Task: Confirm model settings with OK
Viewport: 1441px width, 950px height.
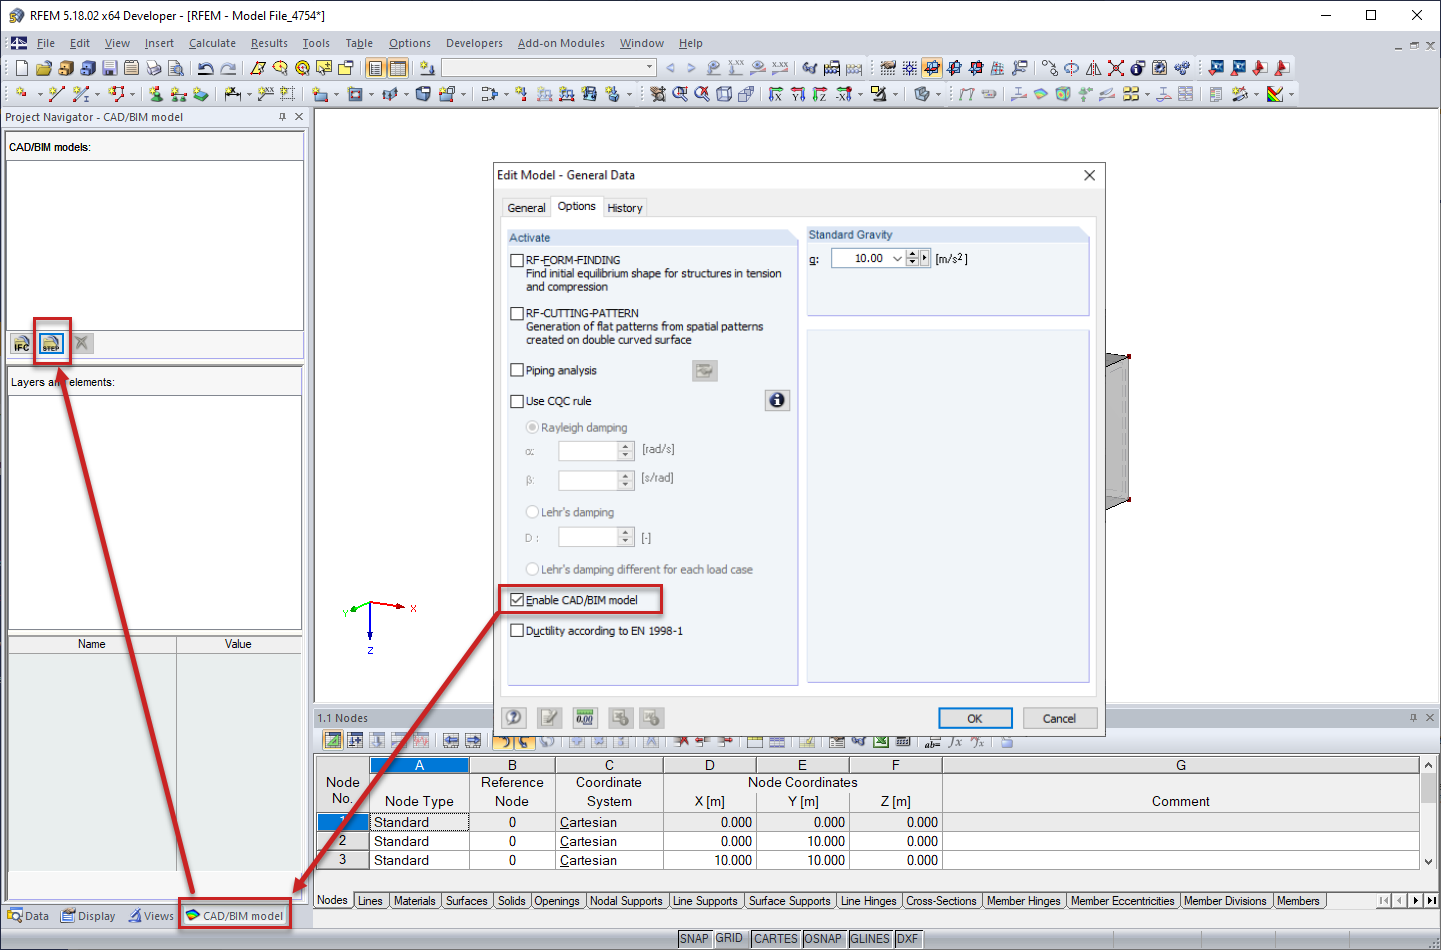Action: (x=975, y=718)
